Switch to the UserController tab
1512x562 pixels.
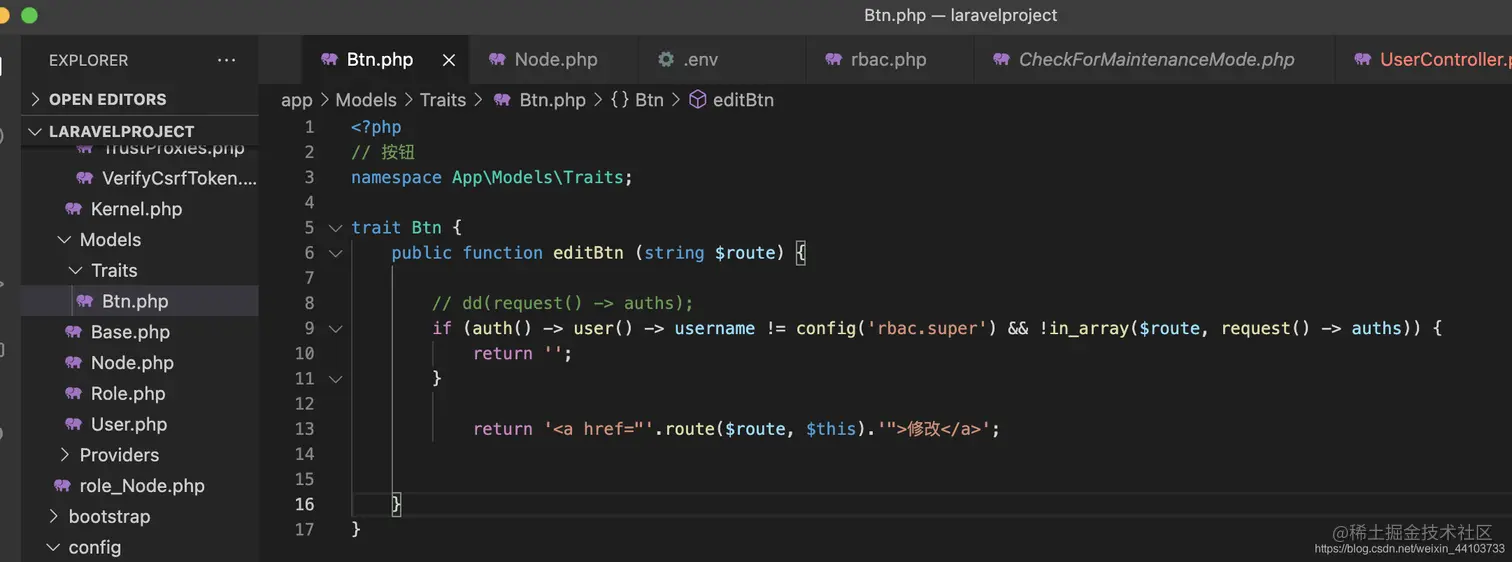(1445, 60)
